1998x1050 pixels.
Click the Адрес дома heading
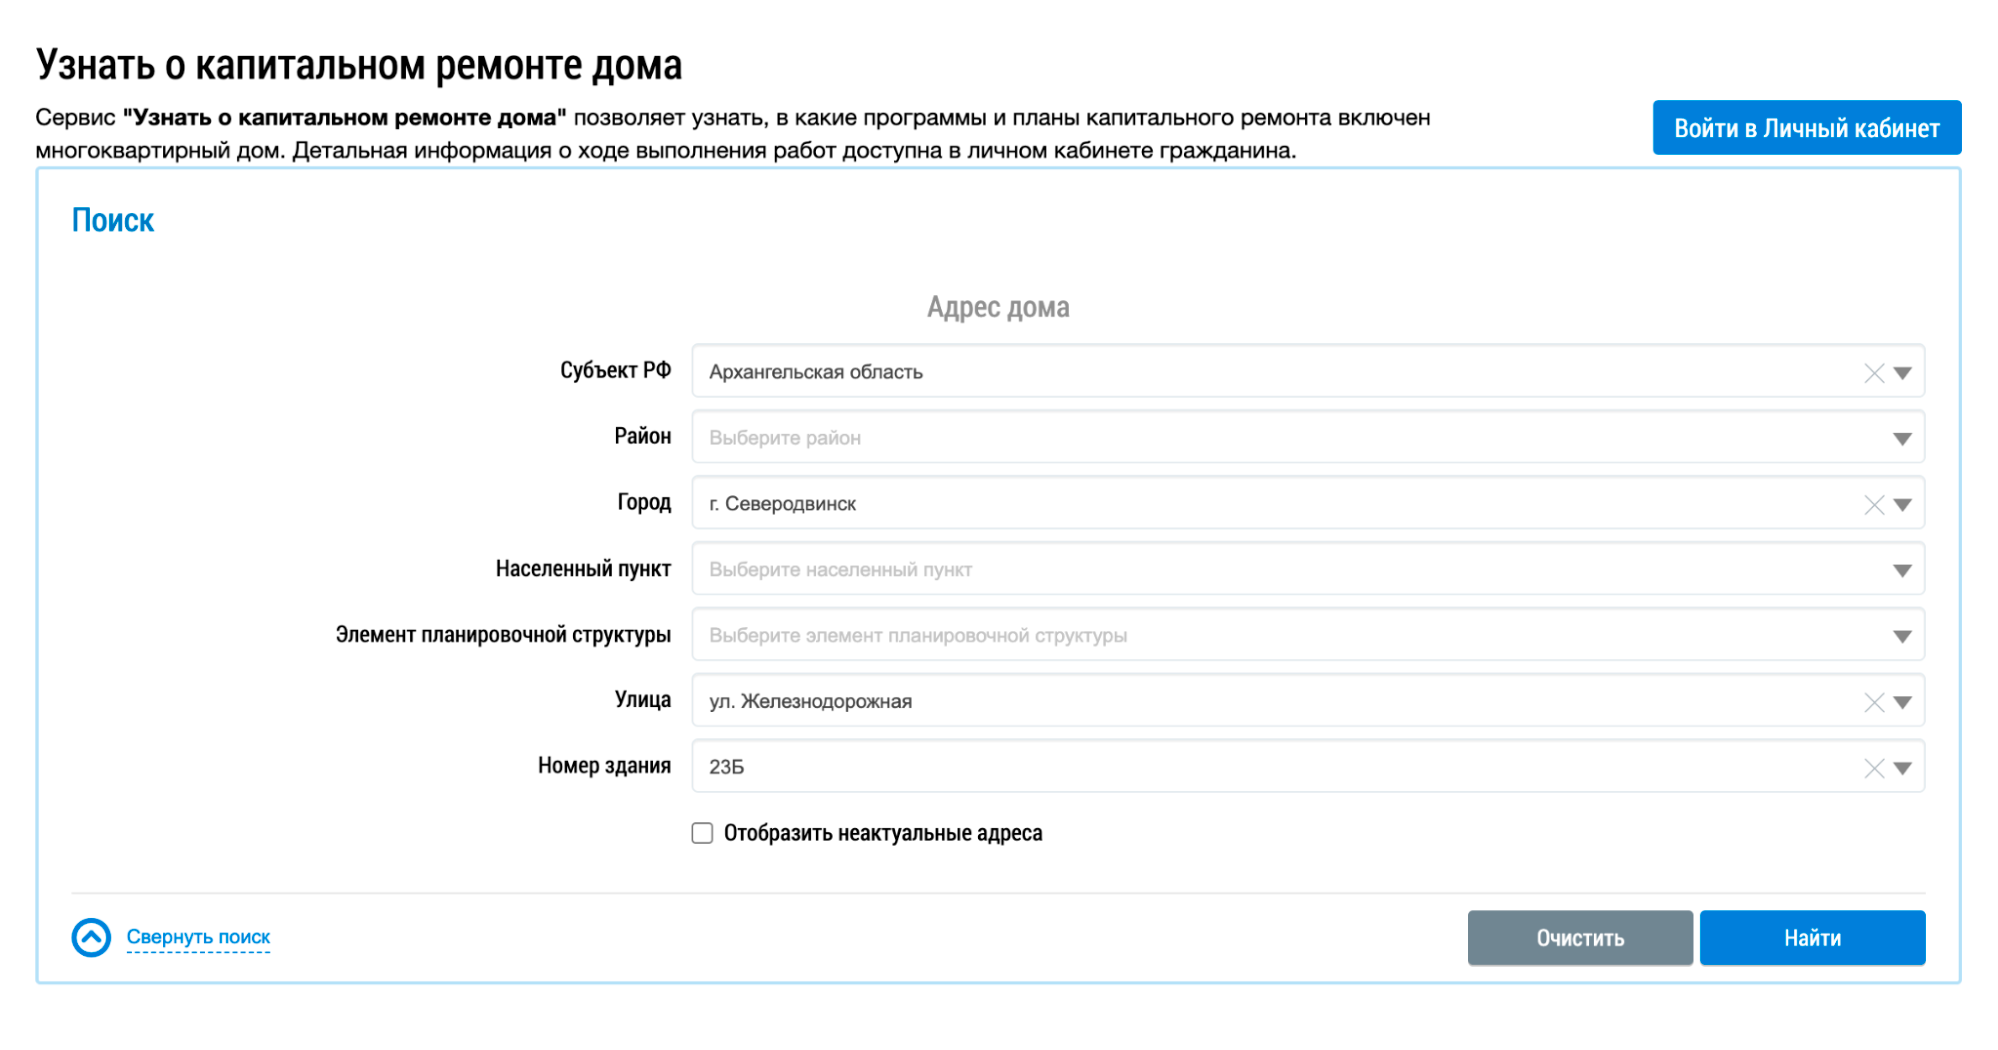[x=998, y=307]
